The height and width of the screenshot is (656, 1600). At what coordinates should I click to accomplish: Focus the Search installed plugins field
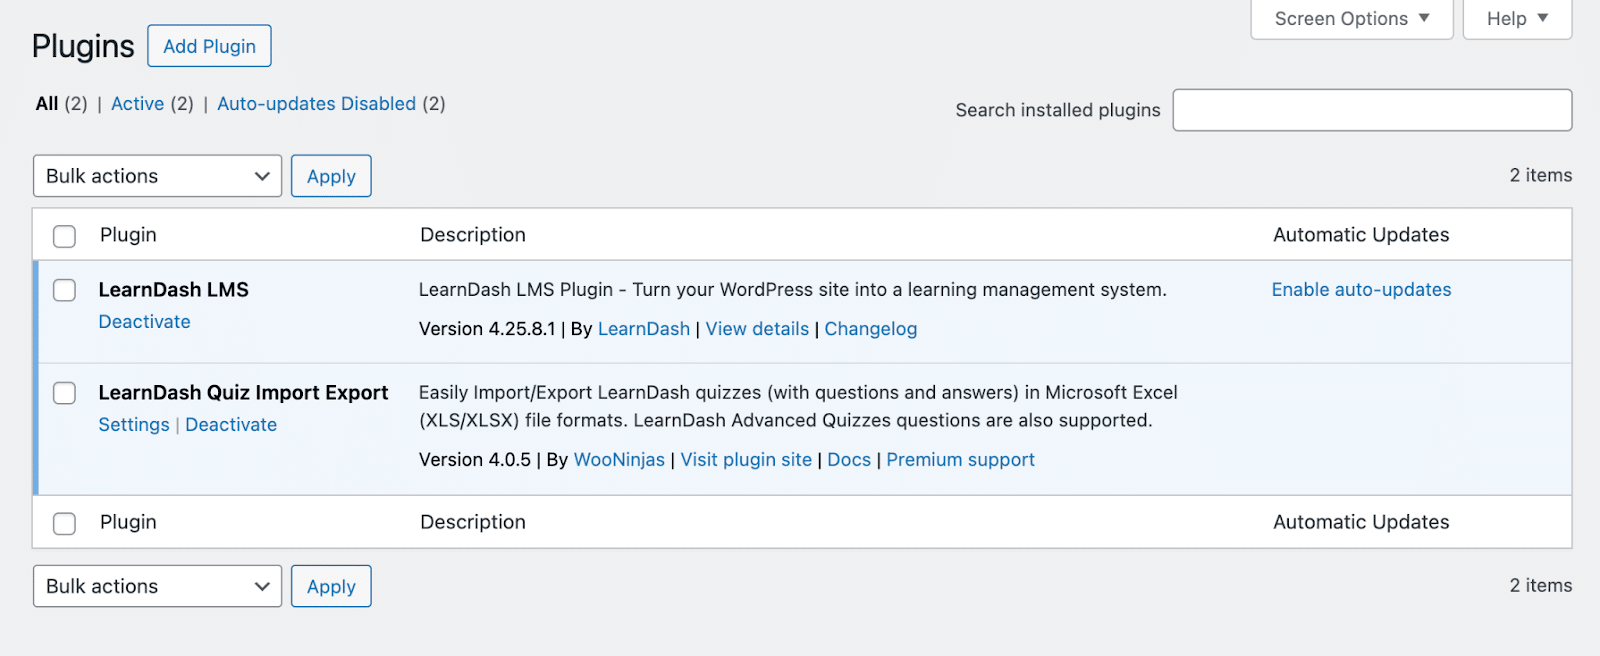(1372, 110)
